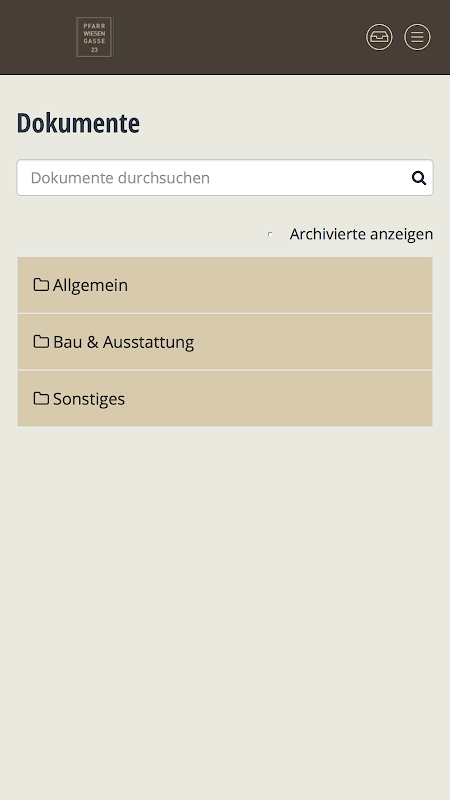Screen dimensions: 450x800
Task: Expand the Bau & Ausstattung folder row
Action: [x=225, y=342]
